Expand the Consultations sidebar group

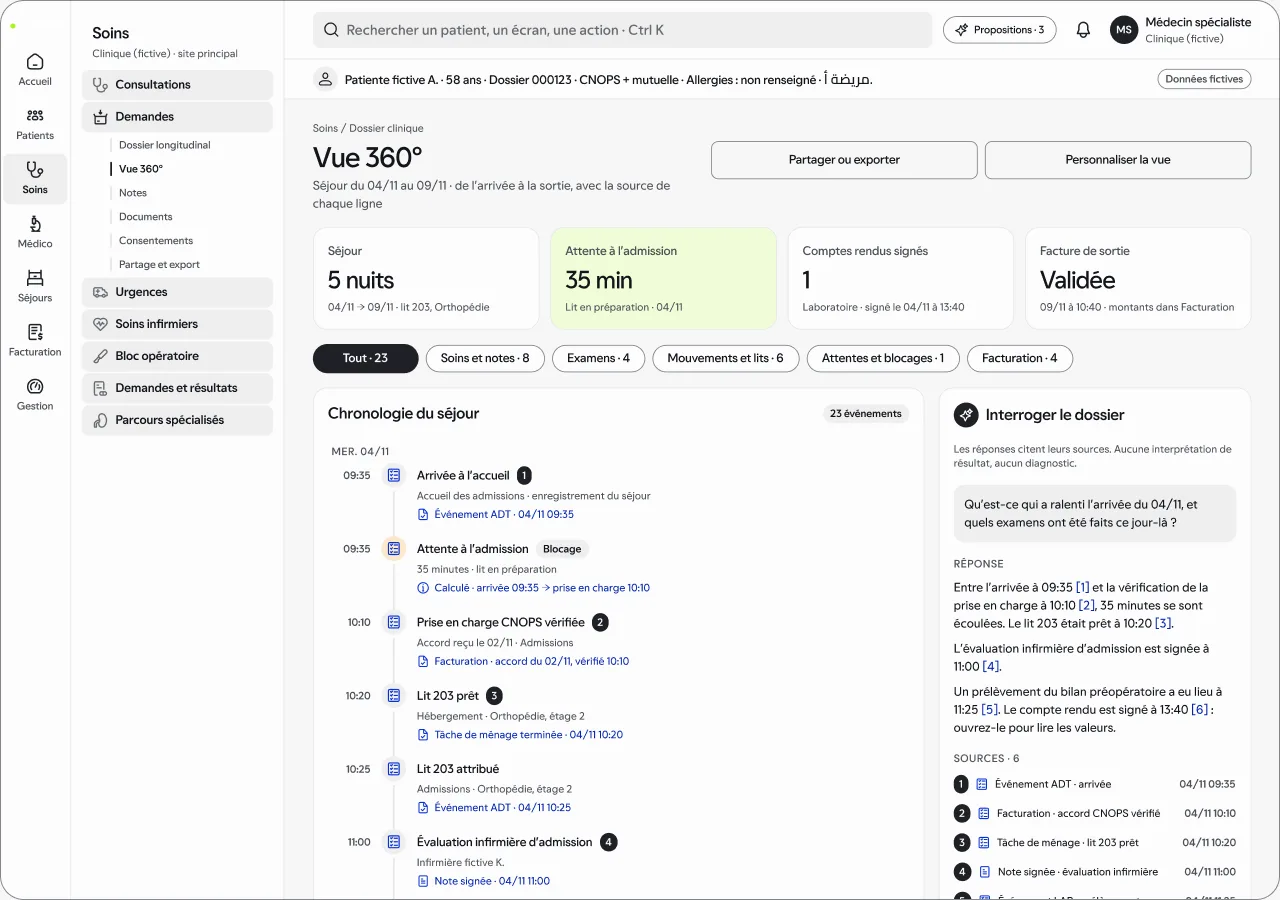(177, 85)
